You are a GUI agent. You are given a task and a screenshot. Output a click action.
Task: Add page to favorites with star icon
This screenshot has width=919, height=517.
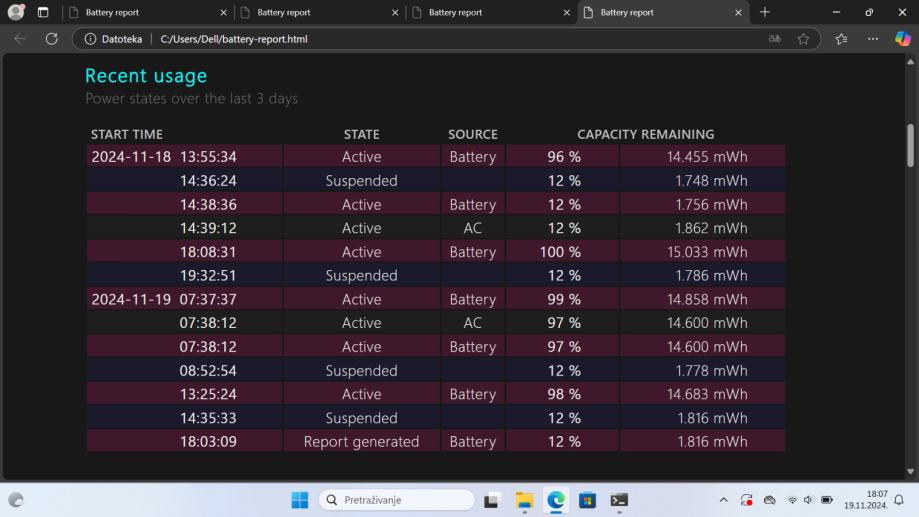pos(803,39)
